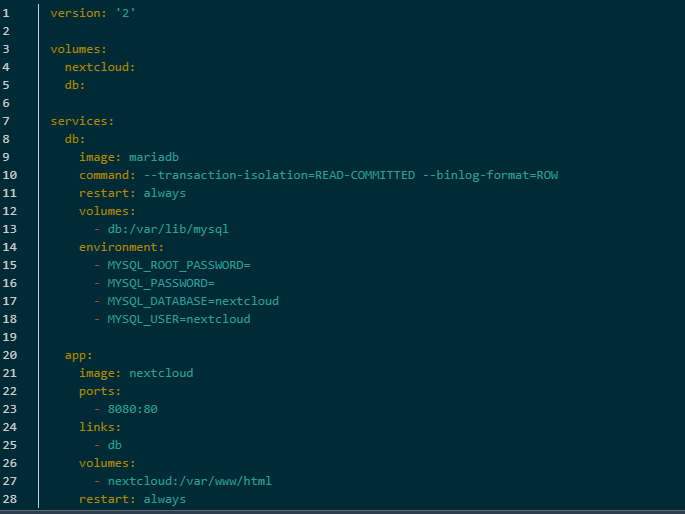The image size is (685, 514).
Task: Click the "nextcloud:/var/www/html" volume mapping
Action: [190, 481]
